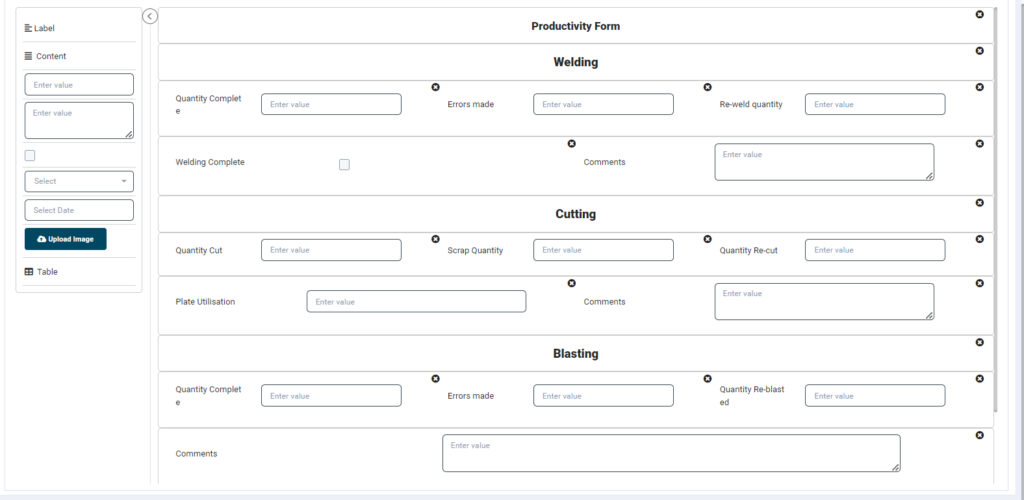1024x500 pixels.
Task: Remove Scrap Quantity field via its X icon
Action: (707, 240)
